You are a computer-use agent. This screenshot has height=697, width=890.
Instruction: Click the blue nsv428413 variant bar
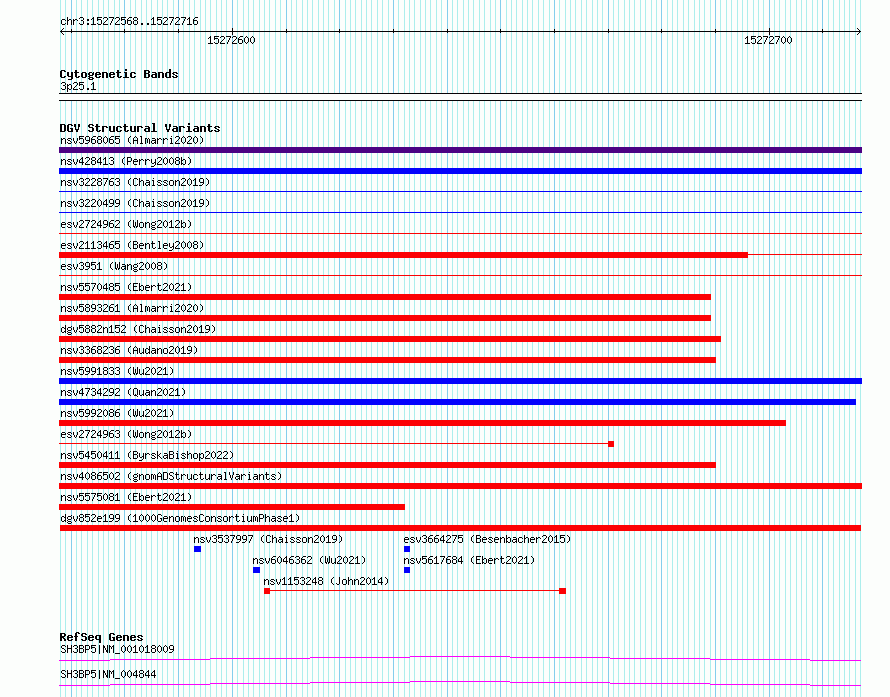[460, 171]
